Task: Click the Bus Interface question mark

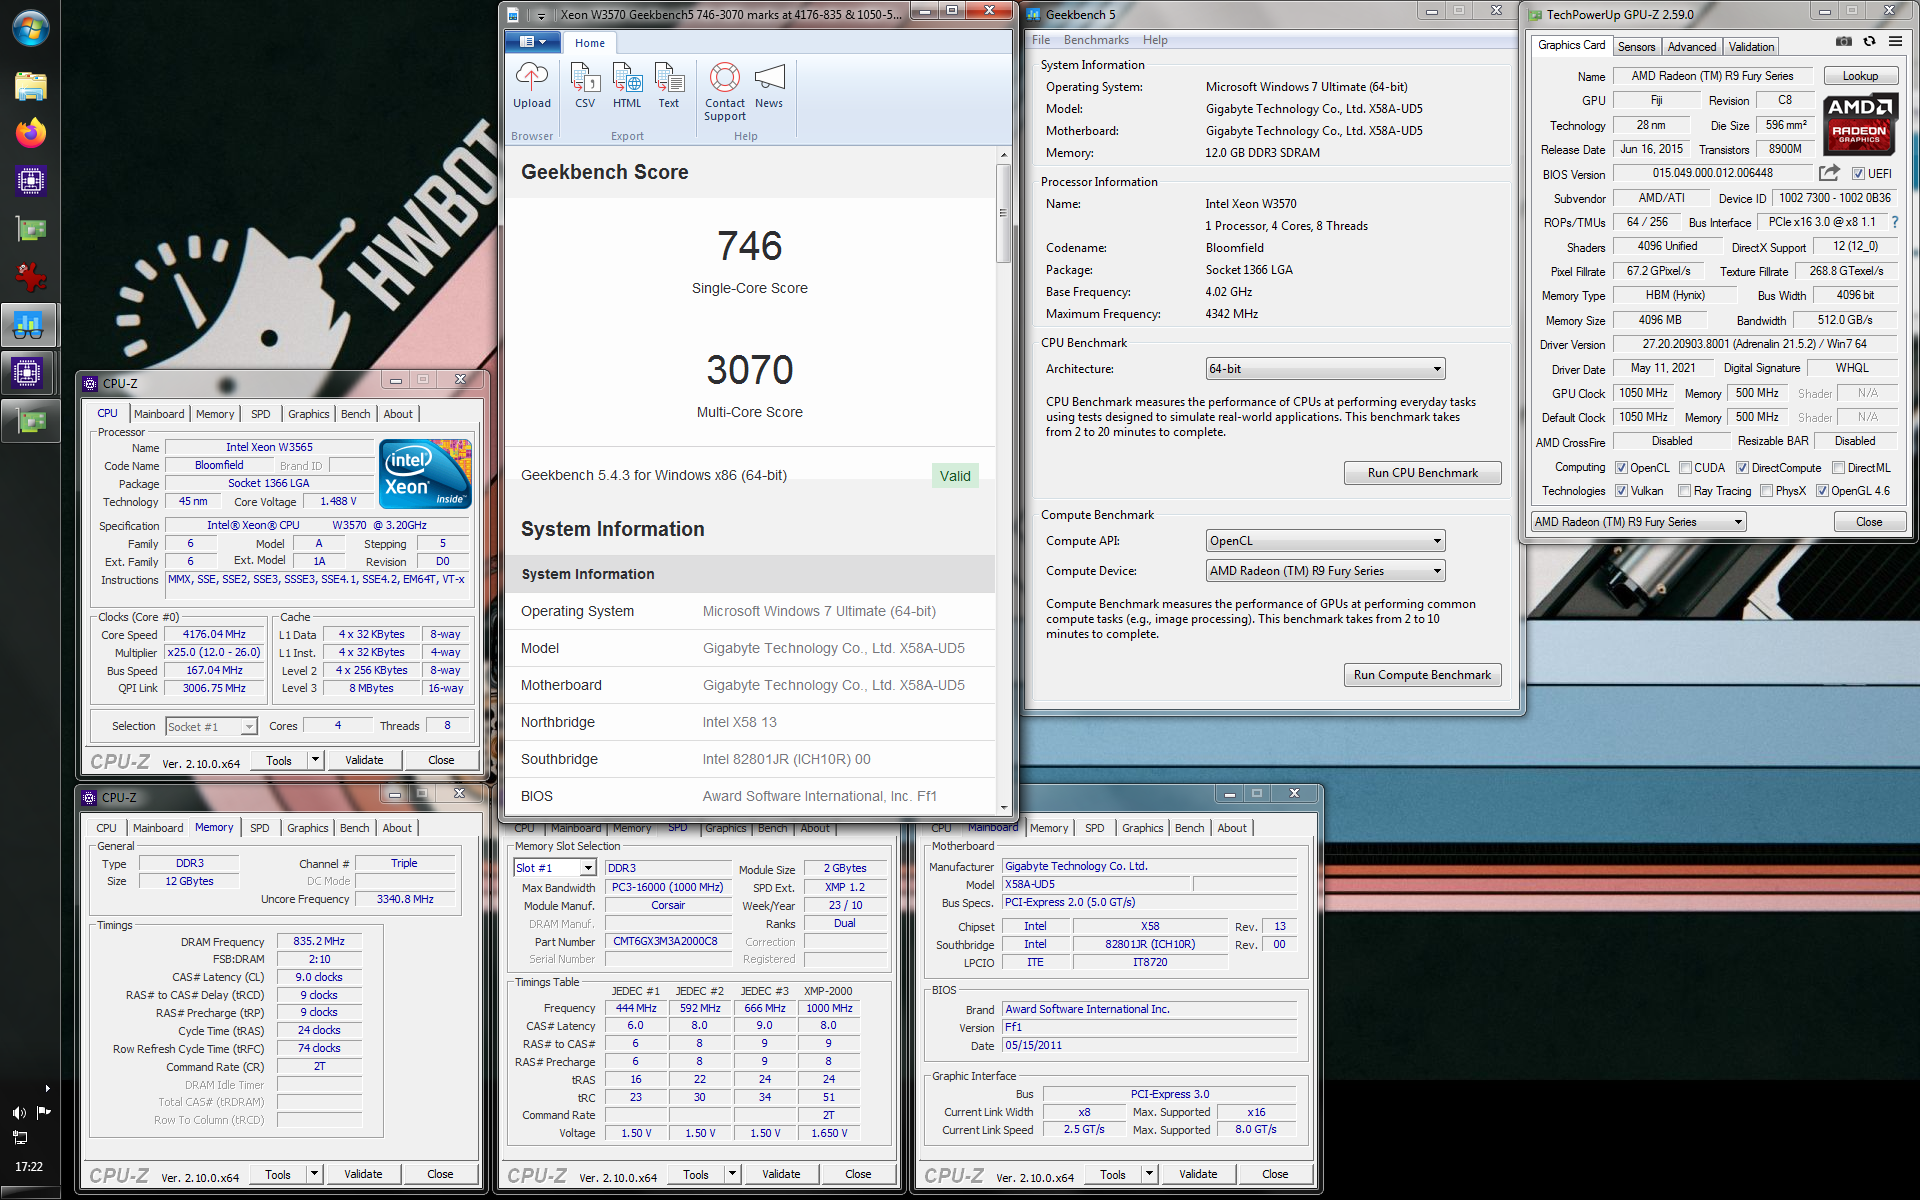Action: [1895, 222]
